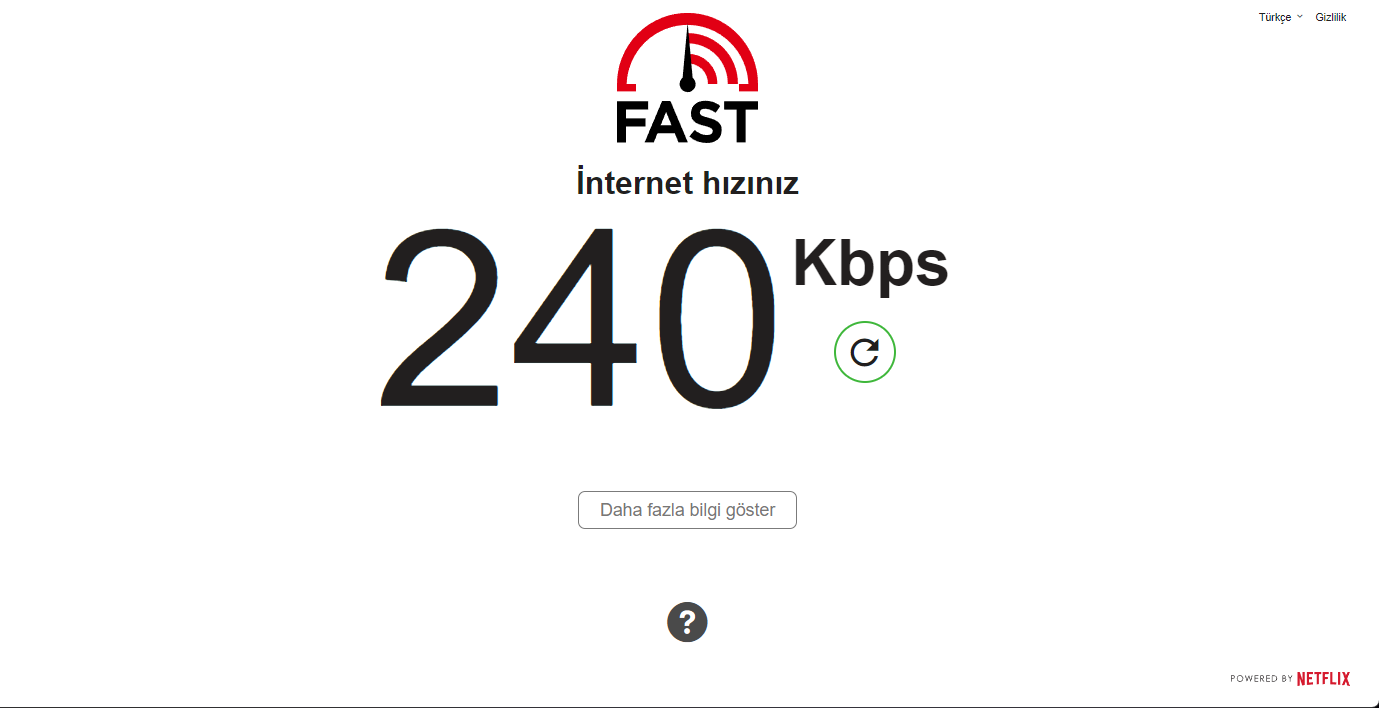Open the Gizlilik privacy link
Viewport: 1379px width, 708px height.
[1331, 17]
